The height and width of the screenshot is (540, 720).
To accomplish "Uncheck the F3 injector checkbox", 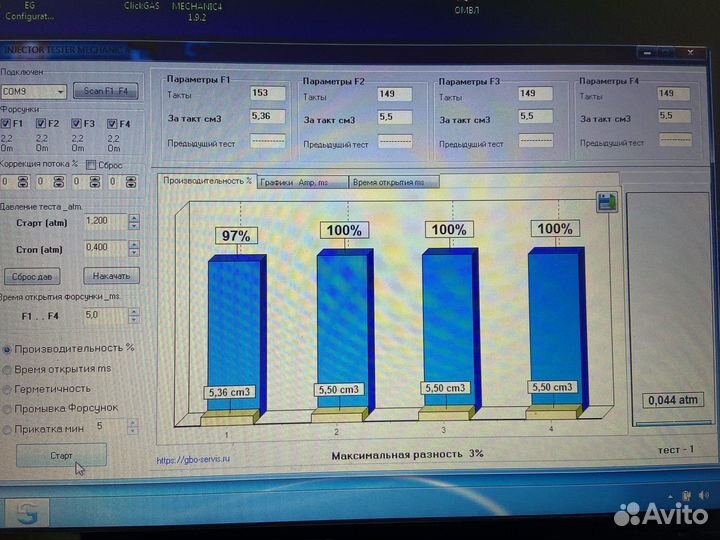I will pos(79,124).
